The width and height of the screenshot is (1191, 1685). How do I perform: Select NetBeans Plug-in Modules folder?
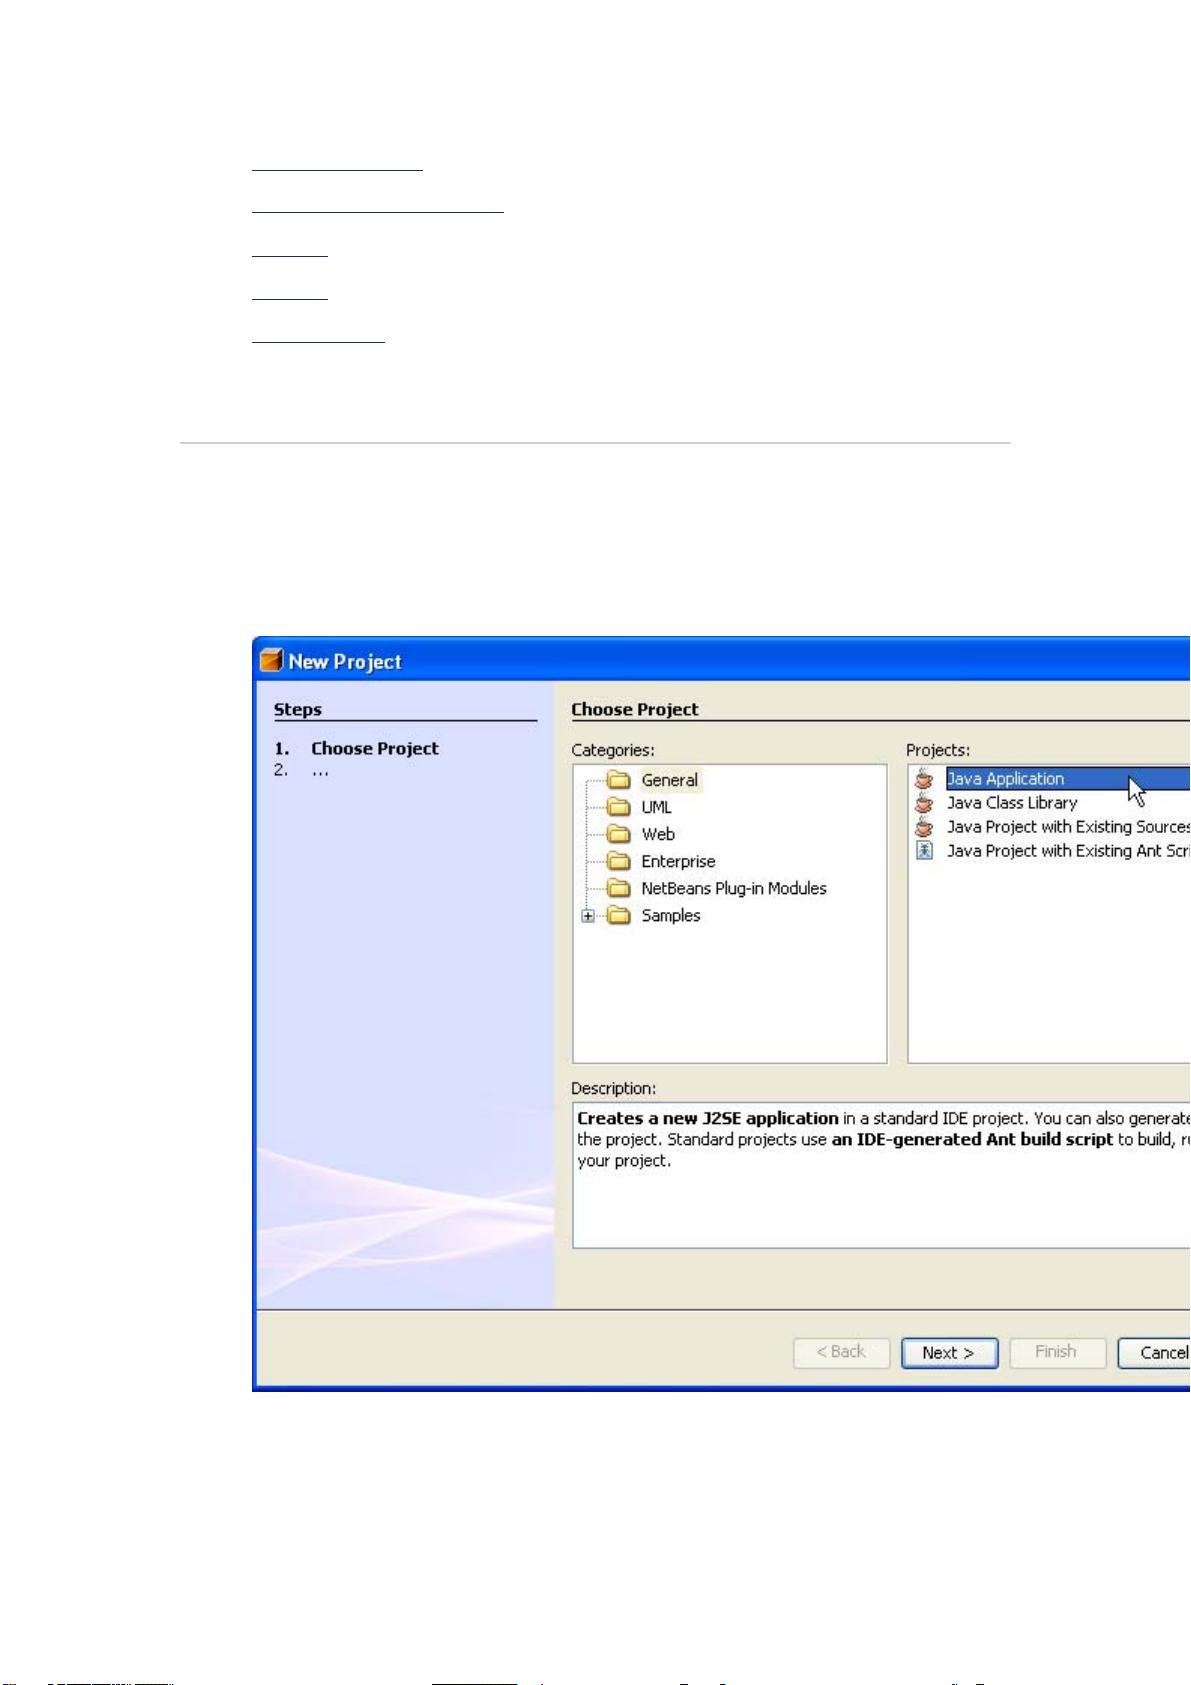tap(718, 888)
